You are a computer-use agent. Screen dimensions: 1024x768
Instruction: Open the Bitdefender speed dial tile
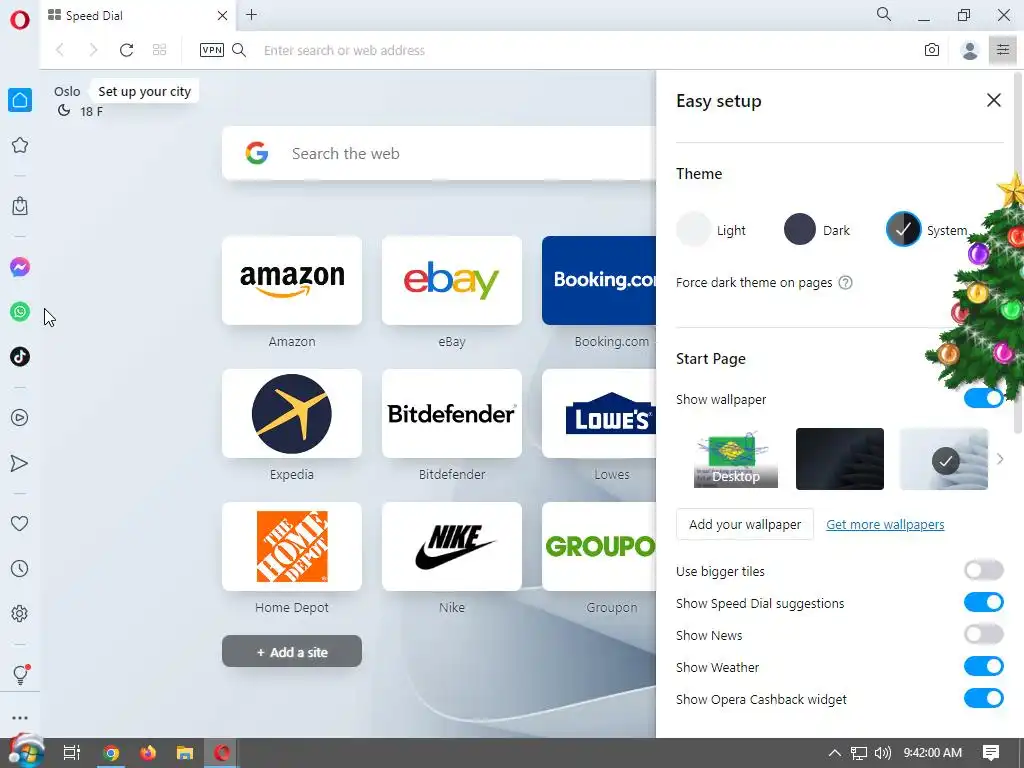coord(452,413)
